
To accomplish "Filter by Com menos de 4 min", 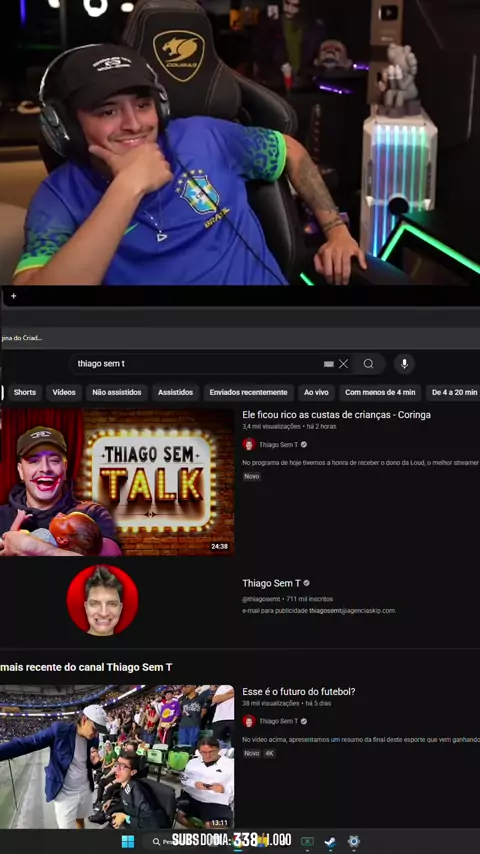I will click(380, 392).
